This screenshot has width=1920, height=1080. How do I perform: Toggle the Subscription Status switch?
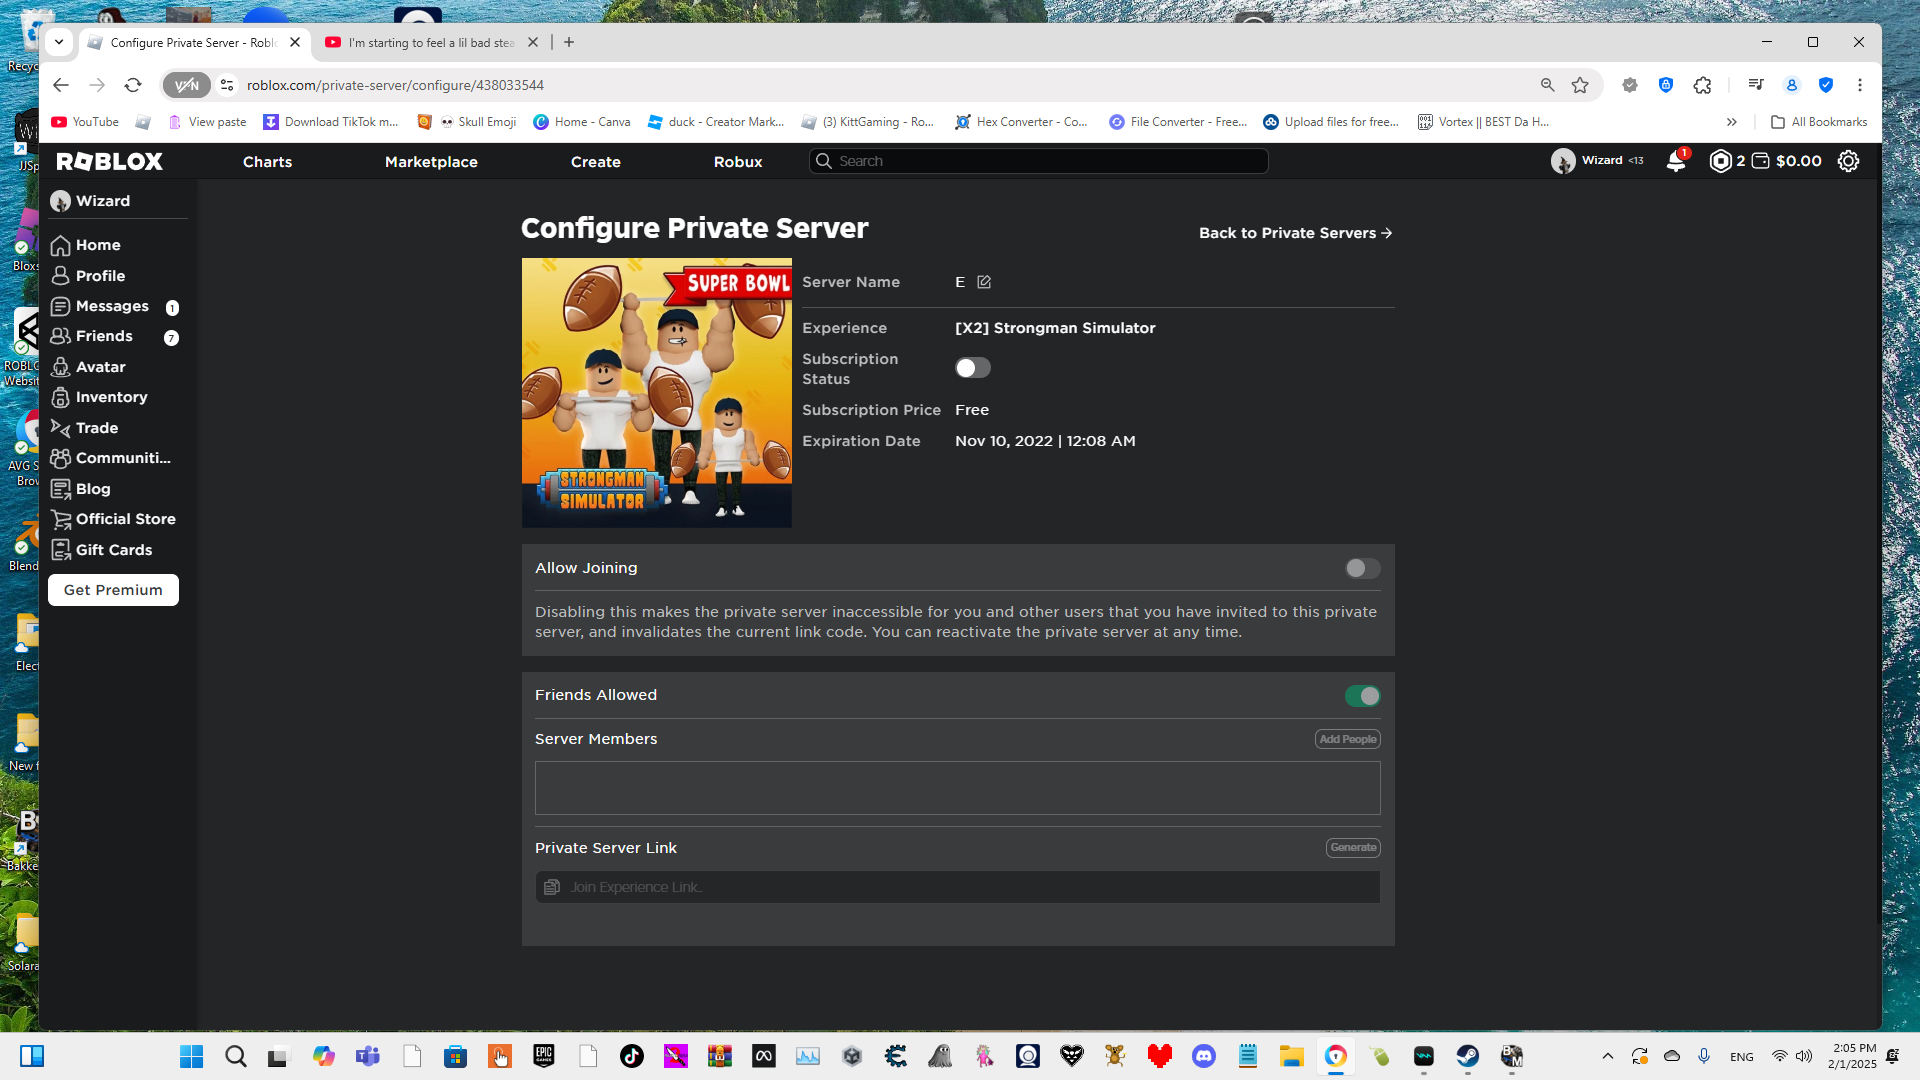click(972, 368)
